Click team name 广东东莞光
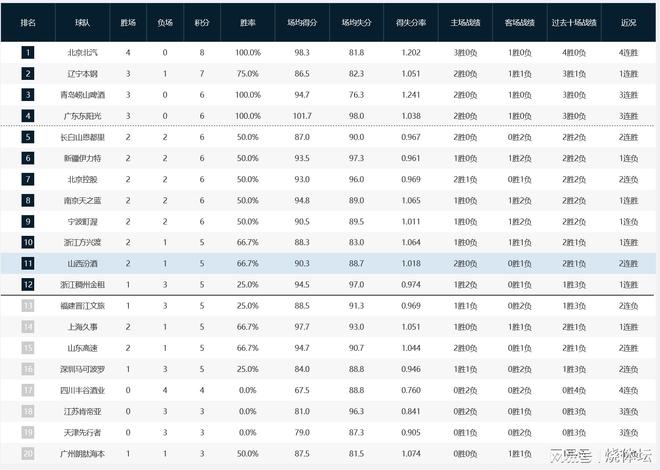Screen dimensions: 660x470 click(x=84, y=115)
